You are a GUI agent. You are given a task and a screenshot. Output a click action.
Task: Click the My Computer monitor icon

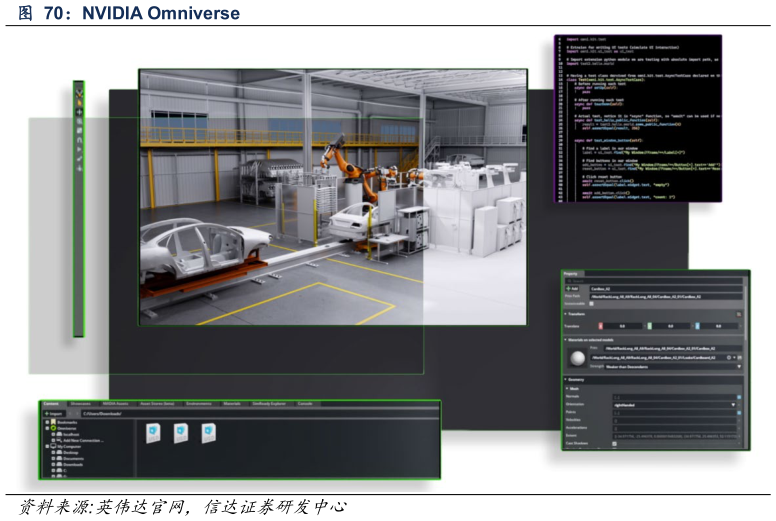pos(53,446)
